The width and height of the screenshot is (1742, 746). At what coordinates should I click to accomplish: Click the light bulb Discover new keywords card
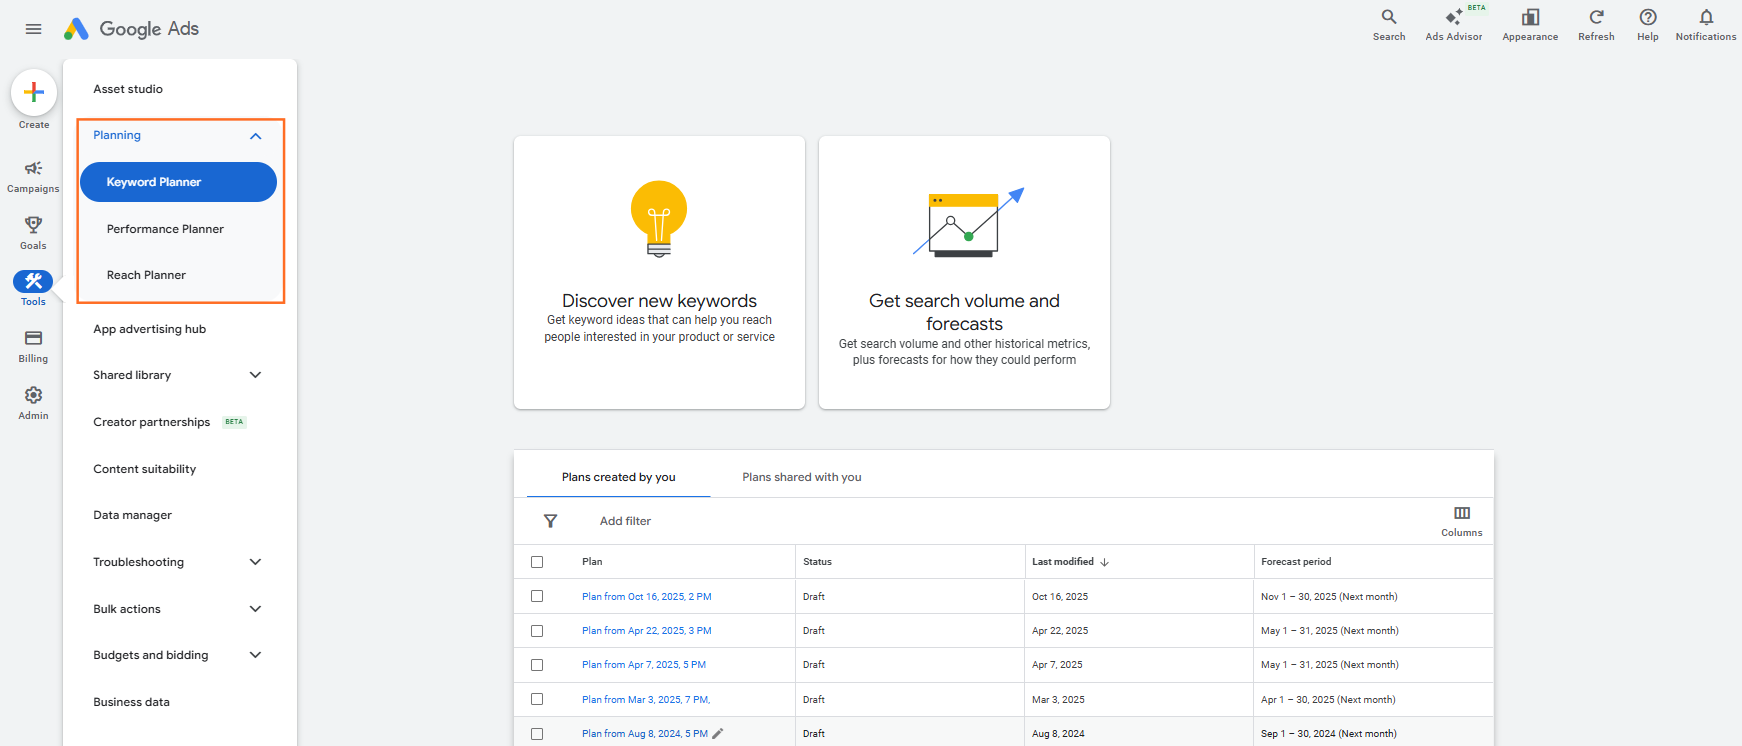point(659,272)
